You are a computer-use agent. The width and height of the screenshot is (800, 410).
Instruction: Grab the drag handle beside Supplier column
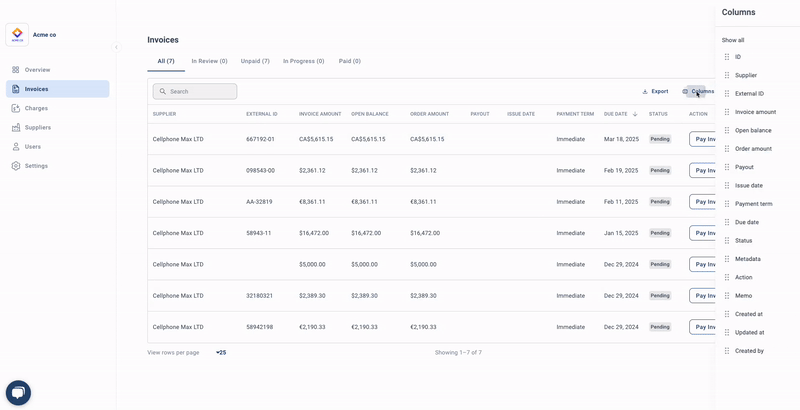pyautogui.click(x=727, y=75)
